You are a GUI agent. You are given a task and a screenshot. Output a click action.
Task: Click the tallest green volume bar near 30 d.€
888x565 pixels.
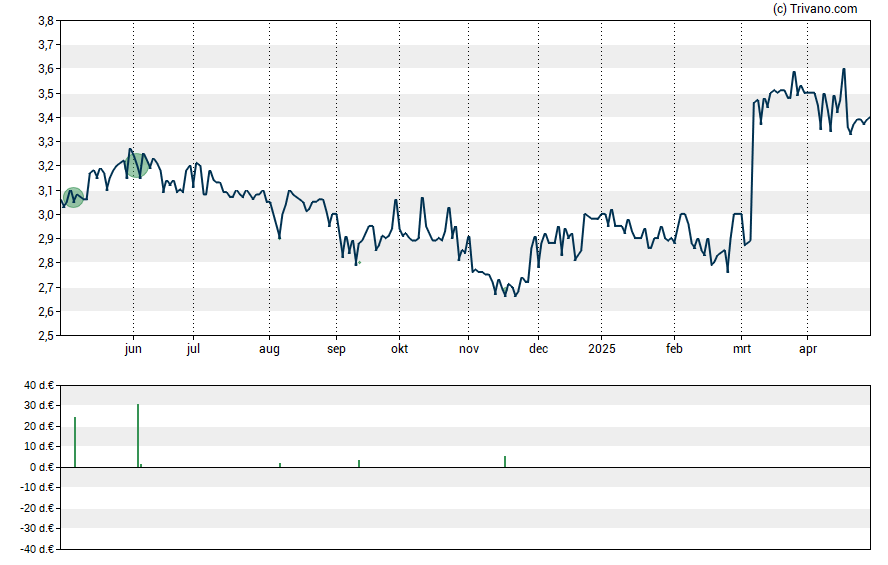click(x=138, y=435)
